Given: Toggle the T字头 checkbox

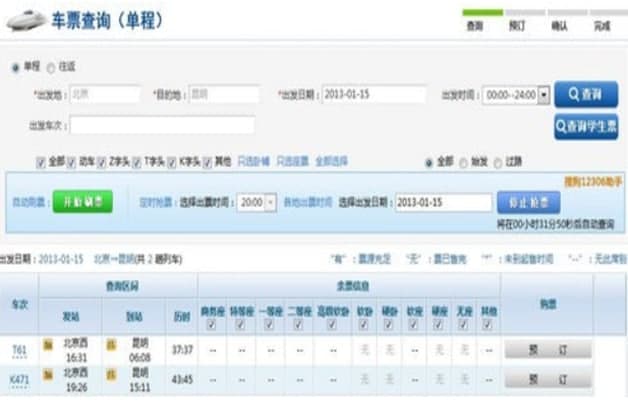Looking at the screenshot, I should pos(137,162).
